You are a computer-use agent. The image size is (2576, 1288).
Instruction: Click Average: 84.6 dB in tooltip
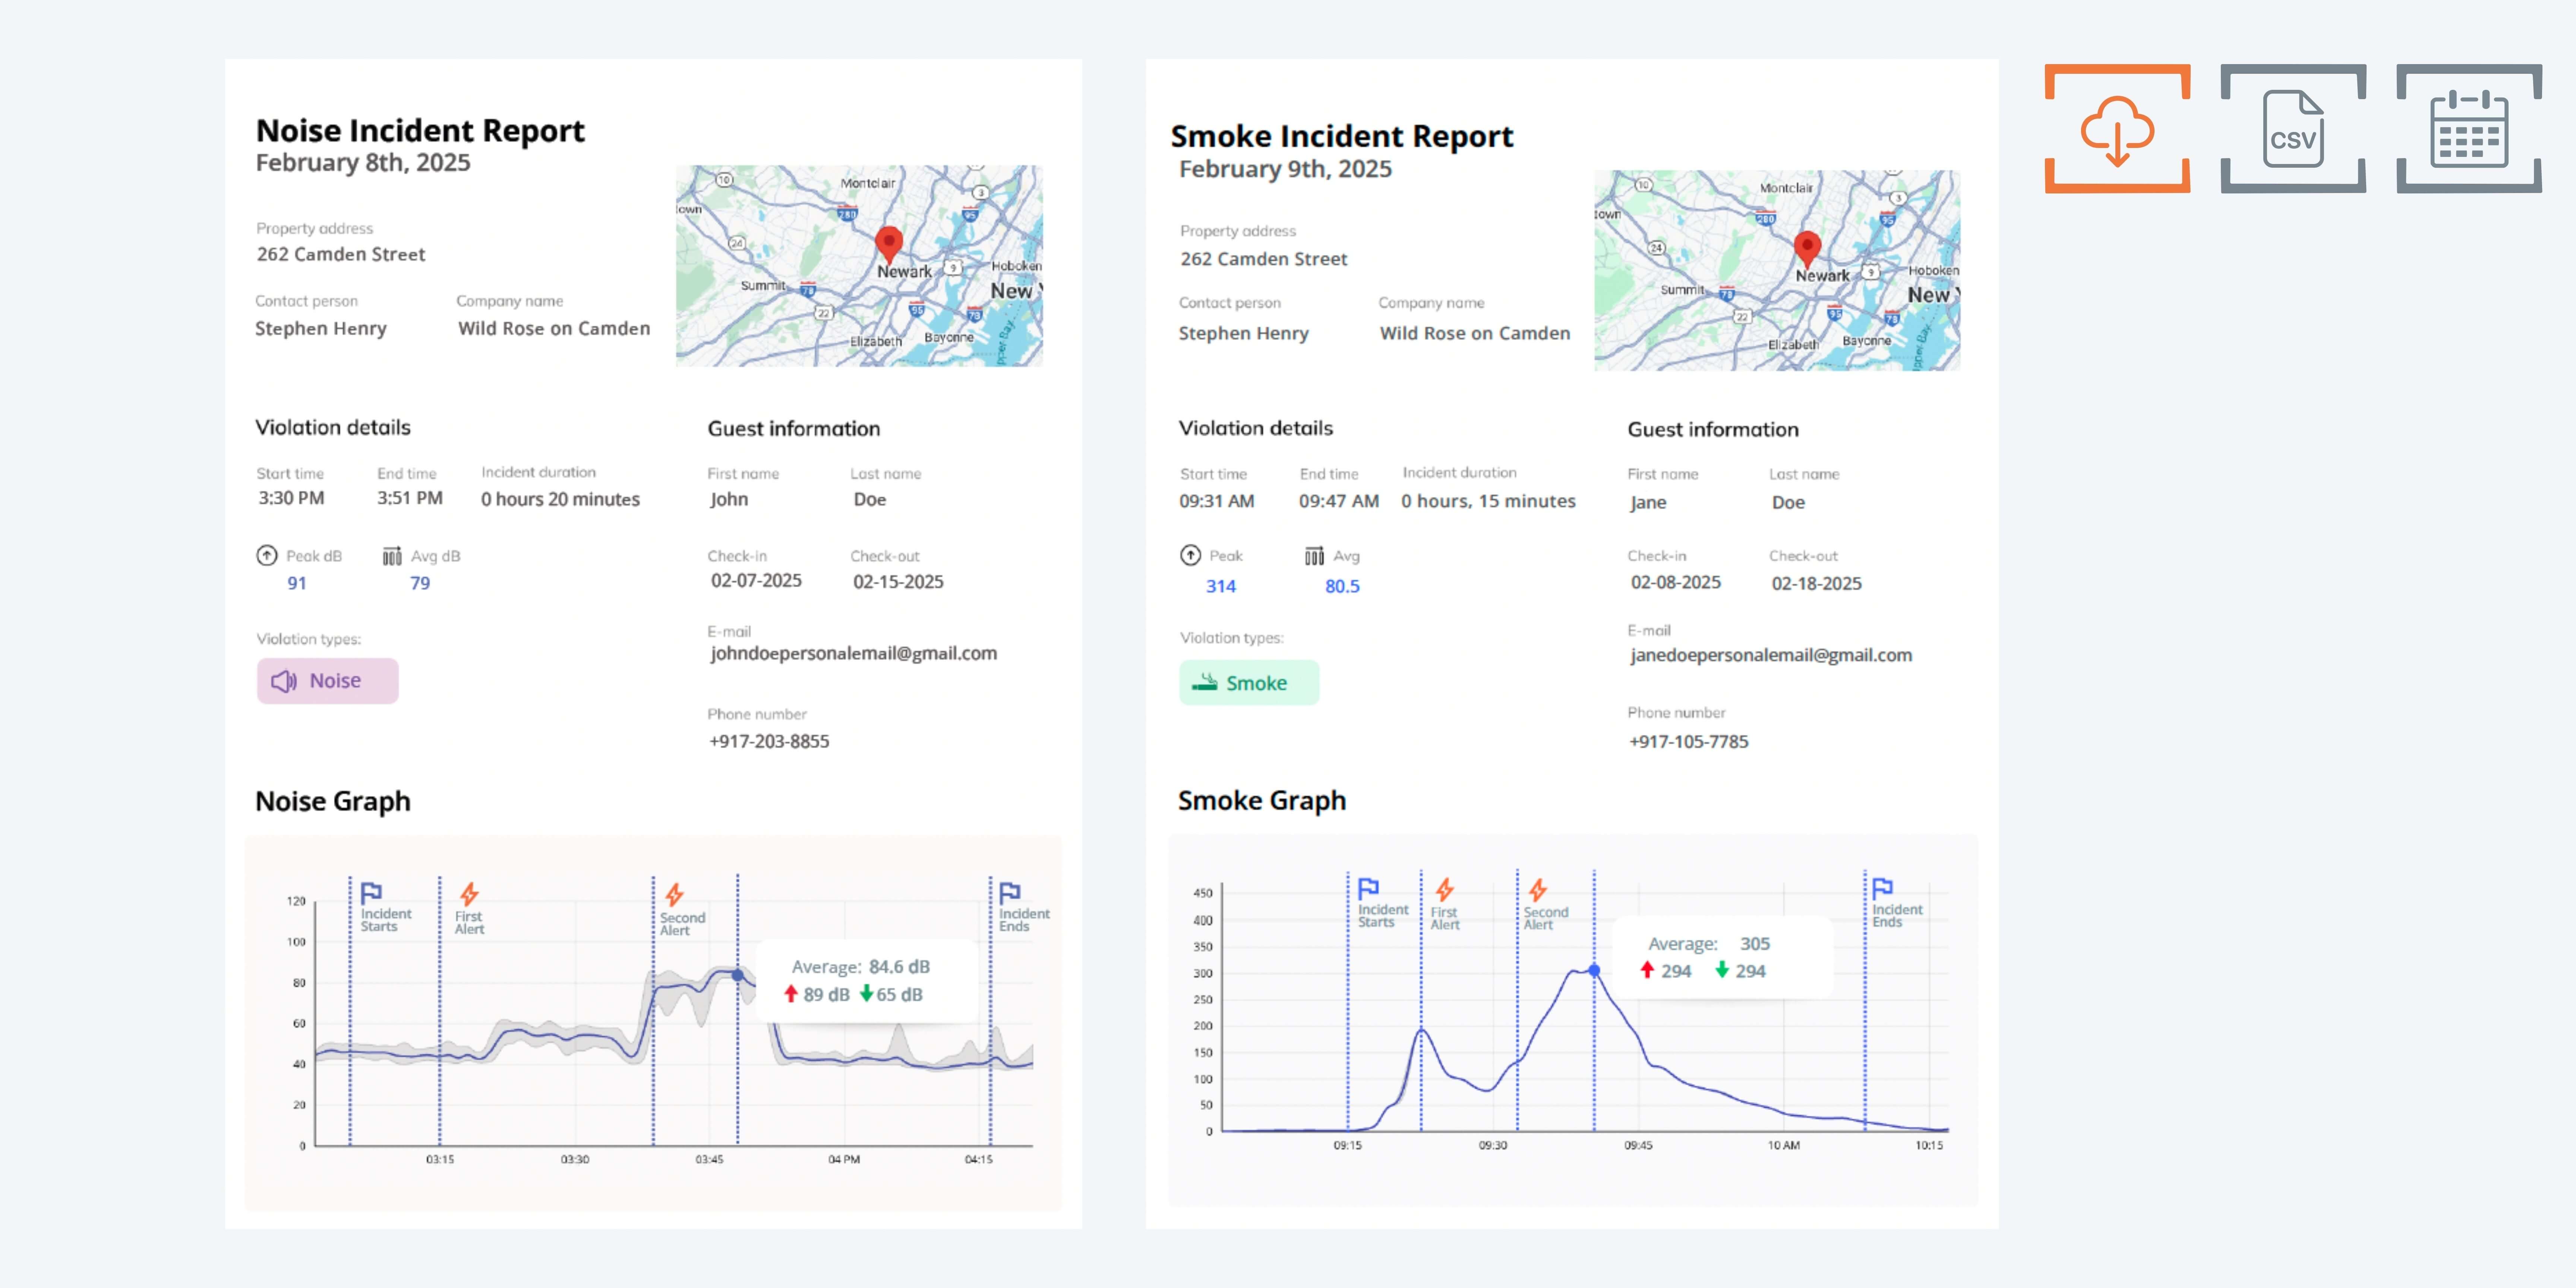click(860, 967)
